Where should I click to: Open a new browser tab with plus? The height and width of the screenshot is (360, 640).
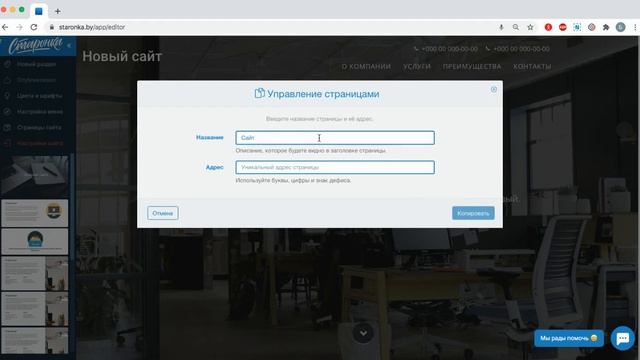click(58, 11)
